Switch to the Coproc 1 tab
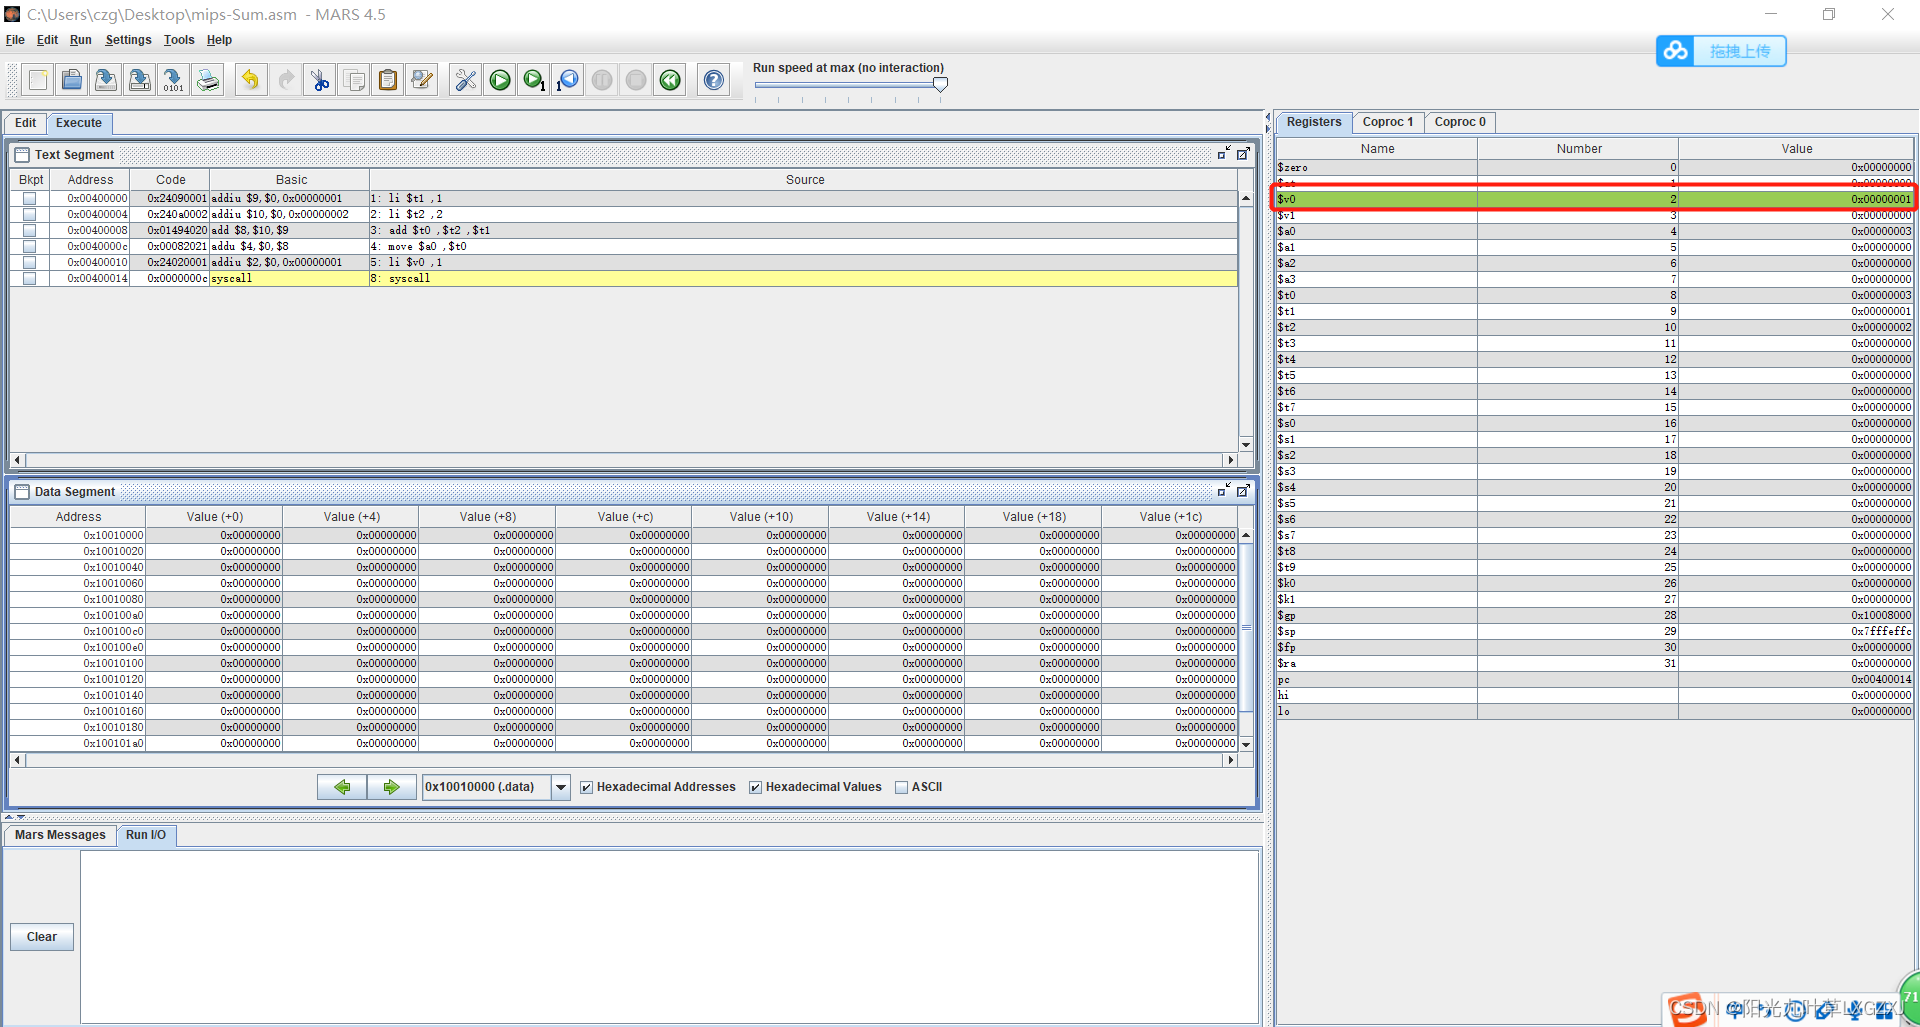 coord(1388,122)
